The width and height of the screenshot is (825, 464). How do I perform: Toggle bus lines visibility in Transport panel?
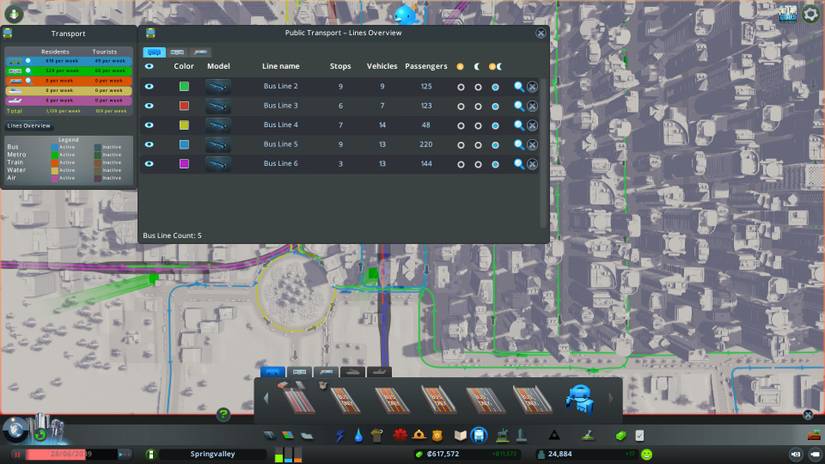pos(28,61)
